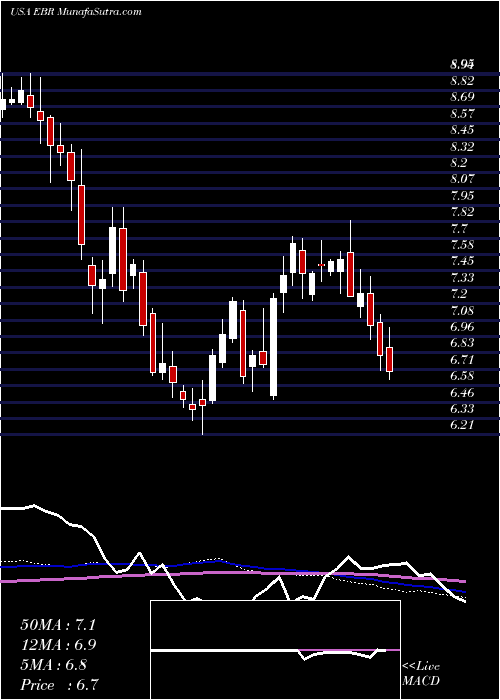Viewport: 500px width, 700px height.
Task: Click the 7.58 price axis label
Action: 462,245
